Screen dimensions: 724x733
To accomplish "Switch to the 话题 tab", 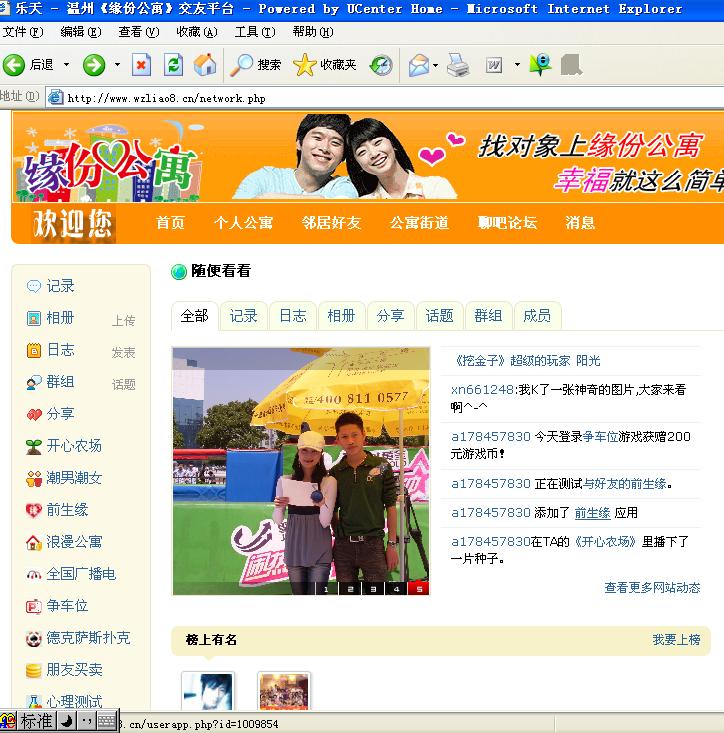I will 439,316.
